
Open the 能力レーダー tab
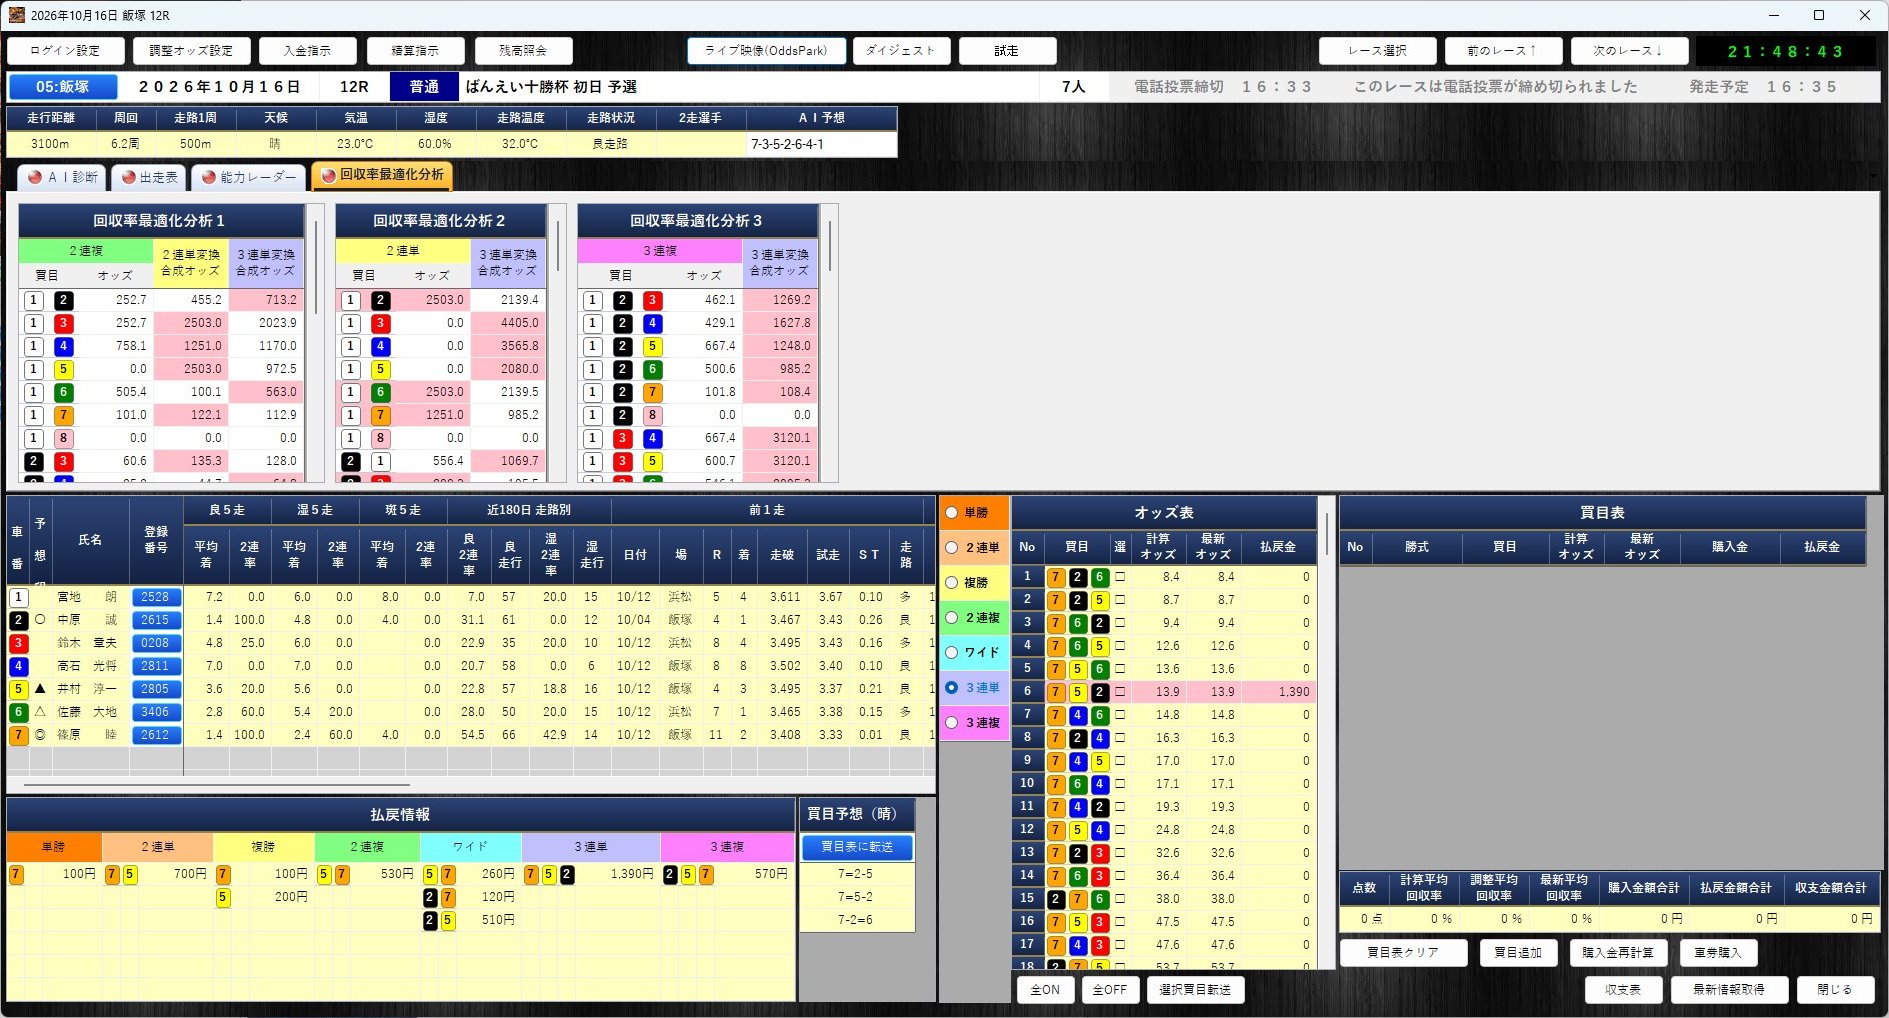coord(248,177)
